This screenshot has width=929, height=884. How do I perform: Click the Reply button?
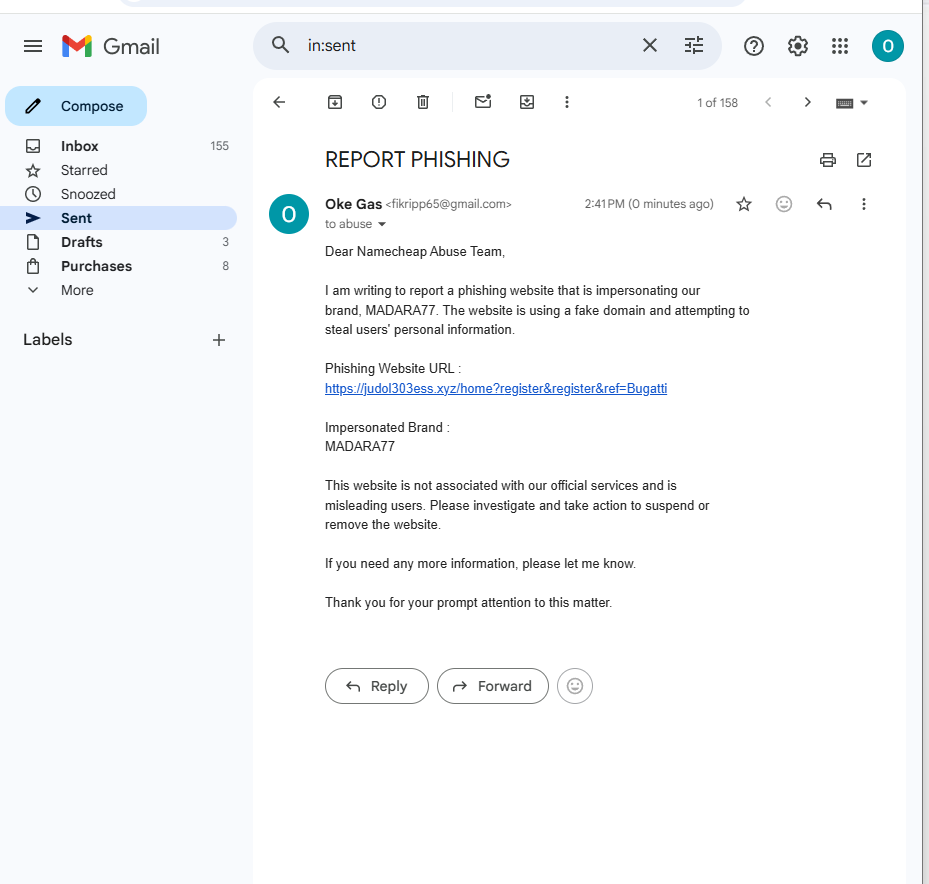[x=376, y=686]
